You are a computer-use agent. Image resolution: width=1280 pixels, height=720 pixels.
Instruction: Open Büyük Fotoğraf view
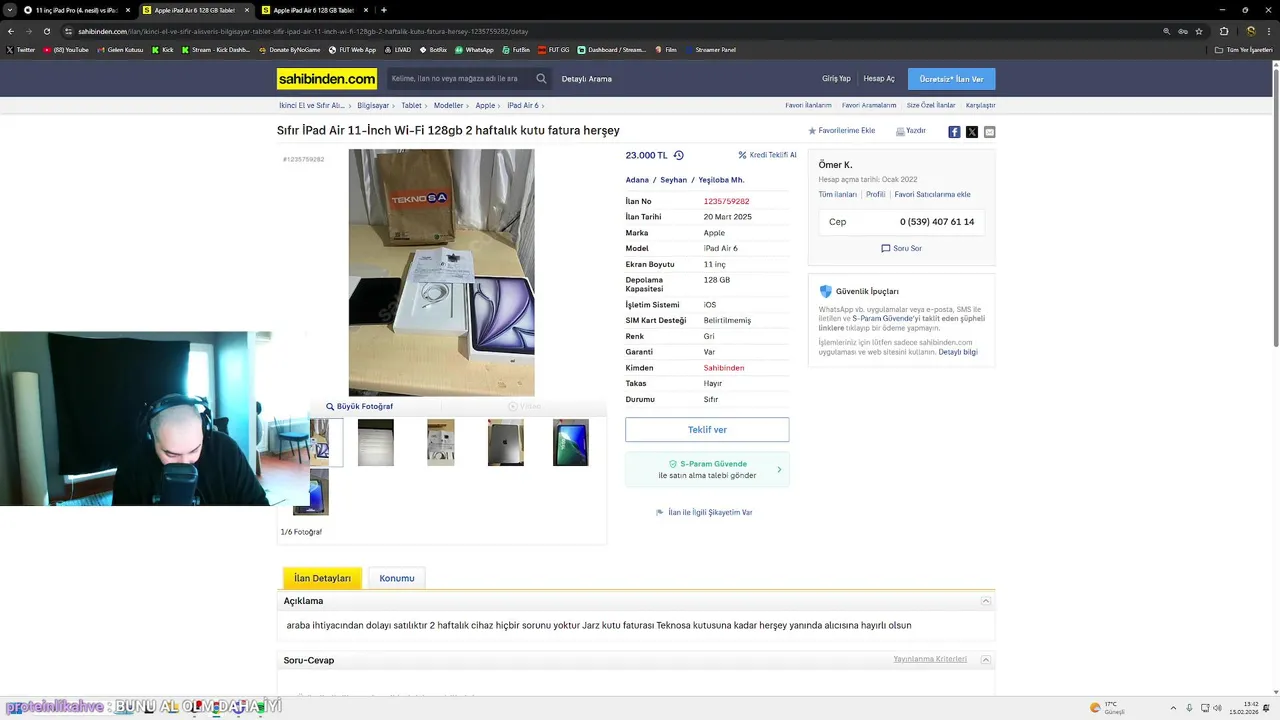coord(359,407)
